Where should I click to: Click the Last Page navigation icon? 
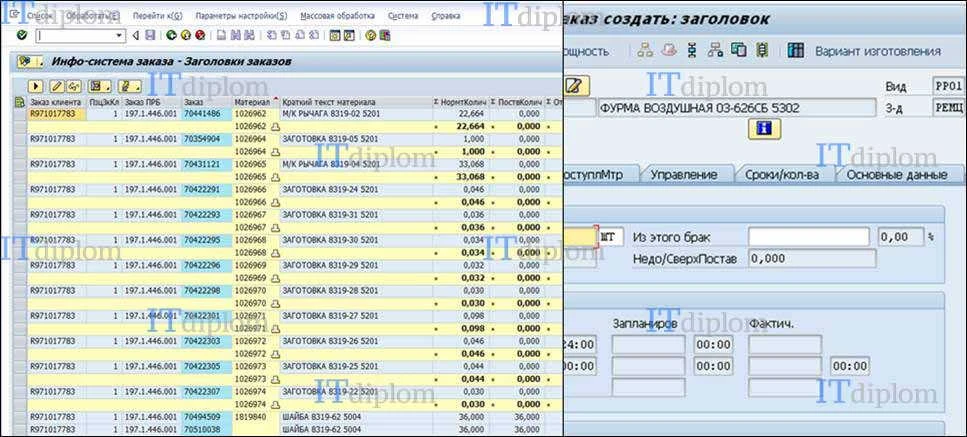click(314, 36)
